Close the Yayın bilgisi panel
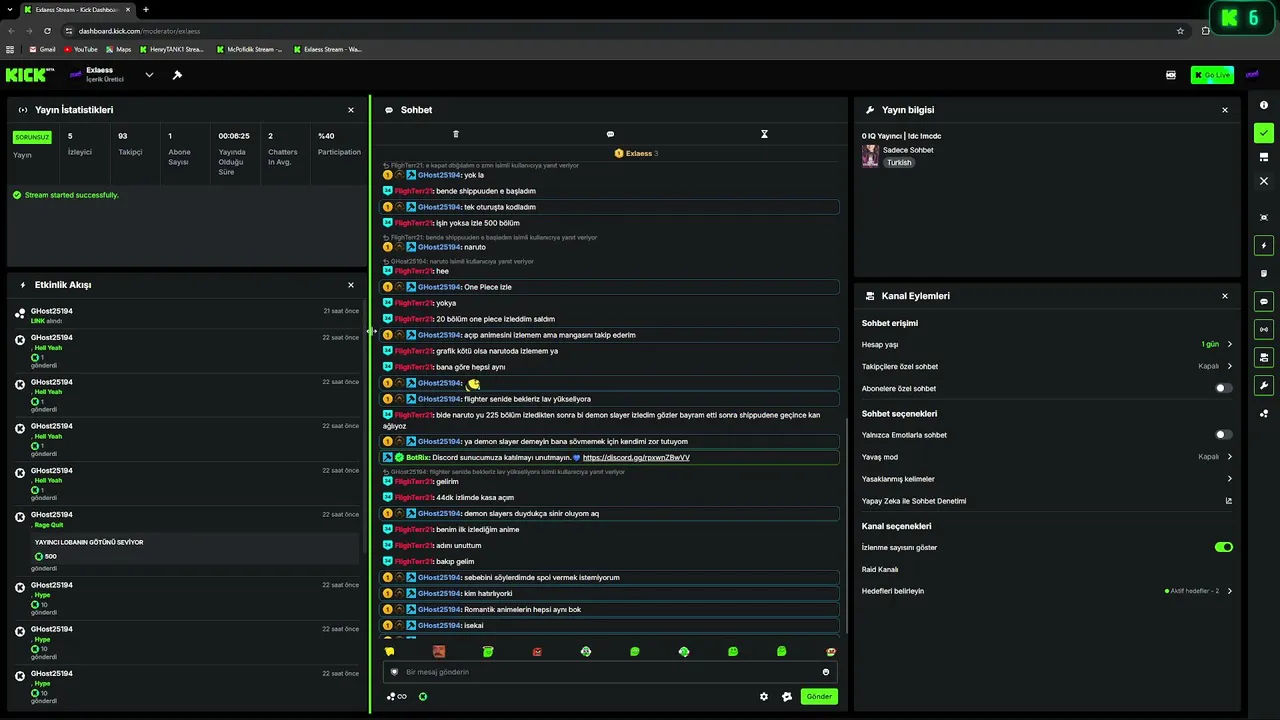The image size is (1280, 720). [x=1225, y=110]
